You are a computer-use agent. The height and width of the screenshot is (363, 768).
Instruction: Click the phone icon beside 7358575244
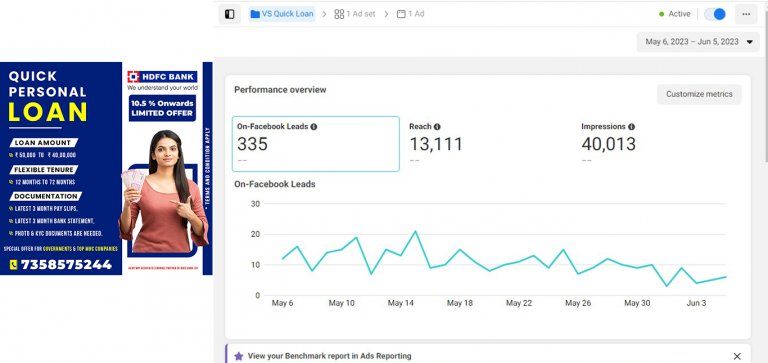[14, 265]
